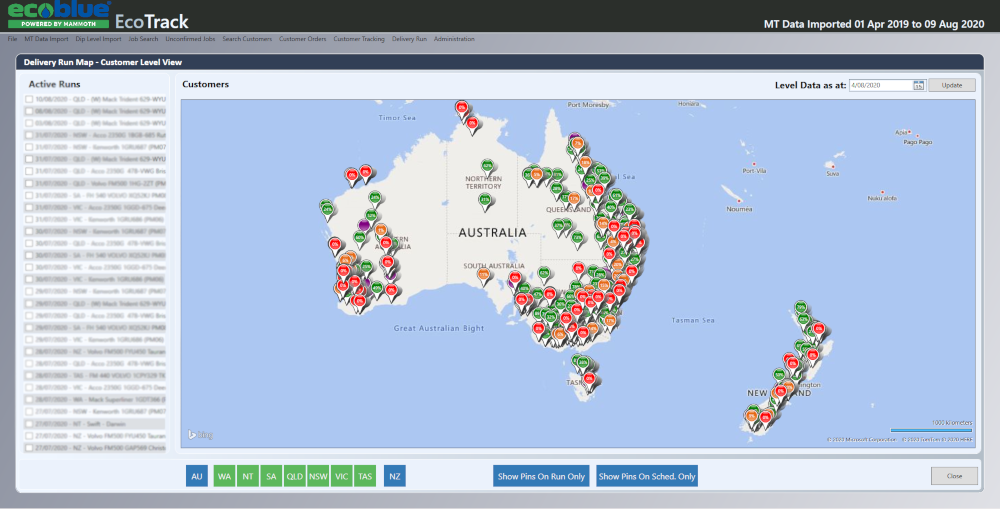Open the Delivery Run menu
This screenshot has height=509, width=1000.
tap(408, 39)
